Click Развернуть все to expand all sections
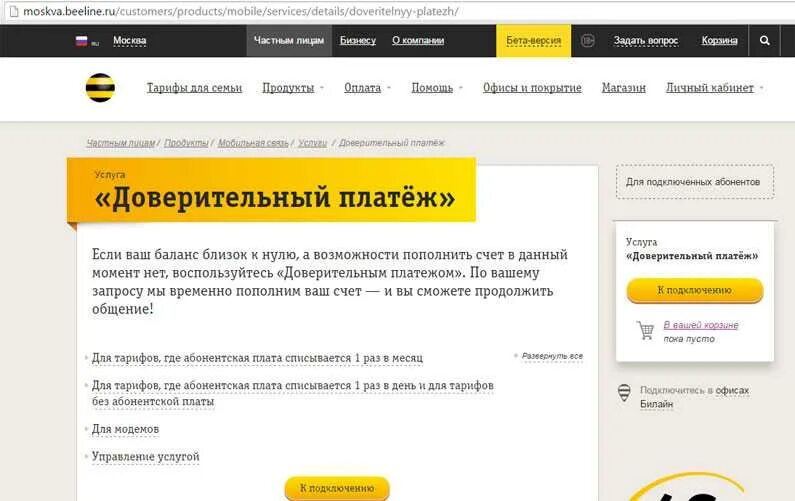Viewport: 795px width, 501px height. click(552, 356)
